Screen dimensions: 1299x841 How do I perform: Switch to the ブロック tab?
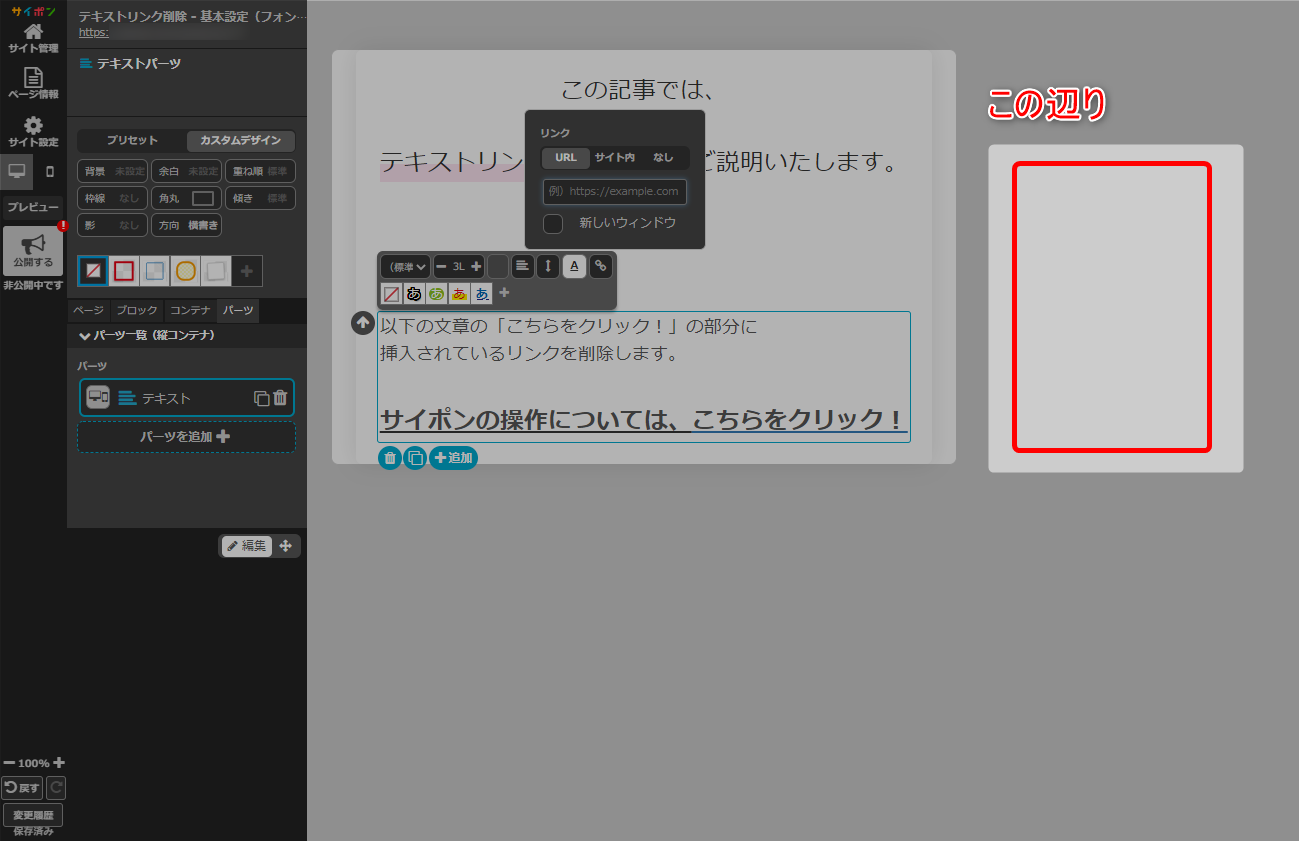[136, 311]
